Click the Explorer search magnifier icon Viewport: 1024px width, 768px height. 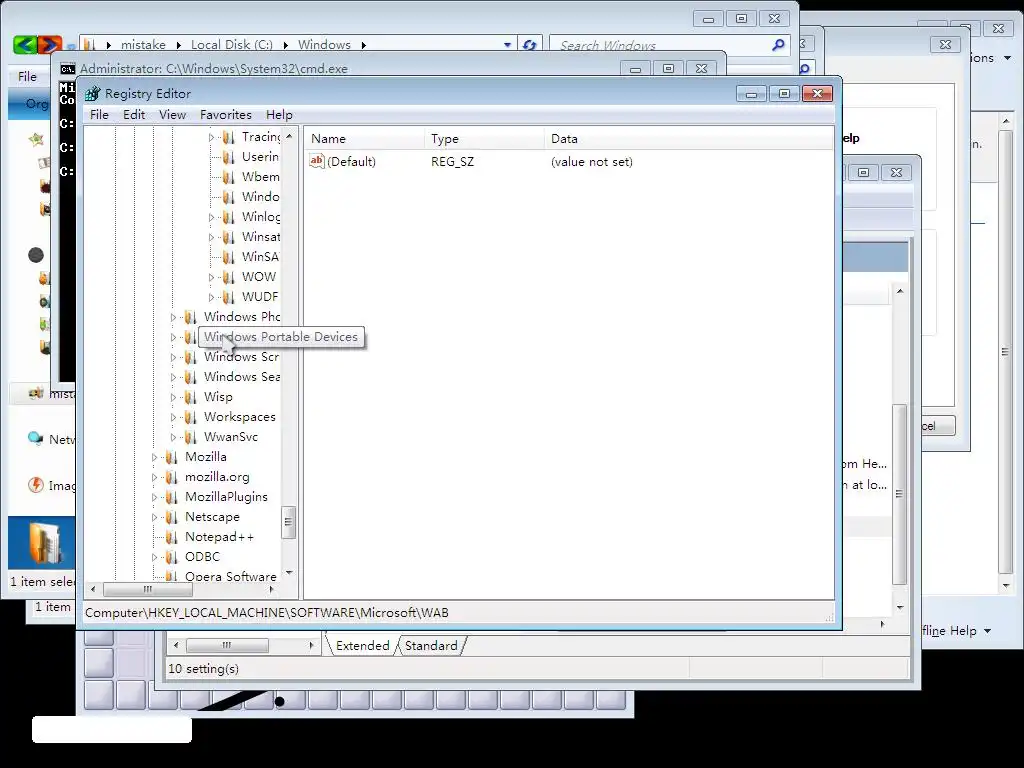click(778, 44)
